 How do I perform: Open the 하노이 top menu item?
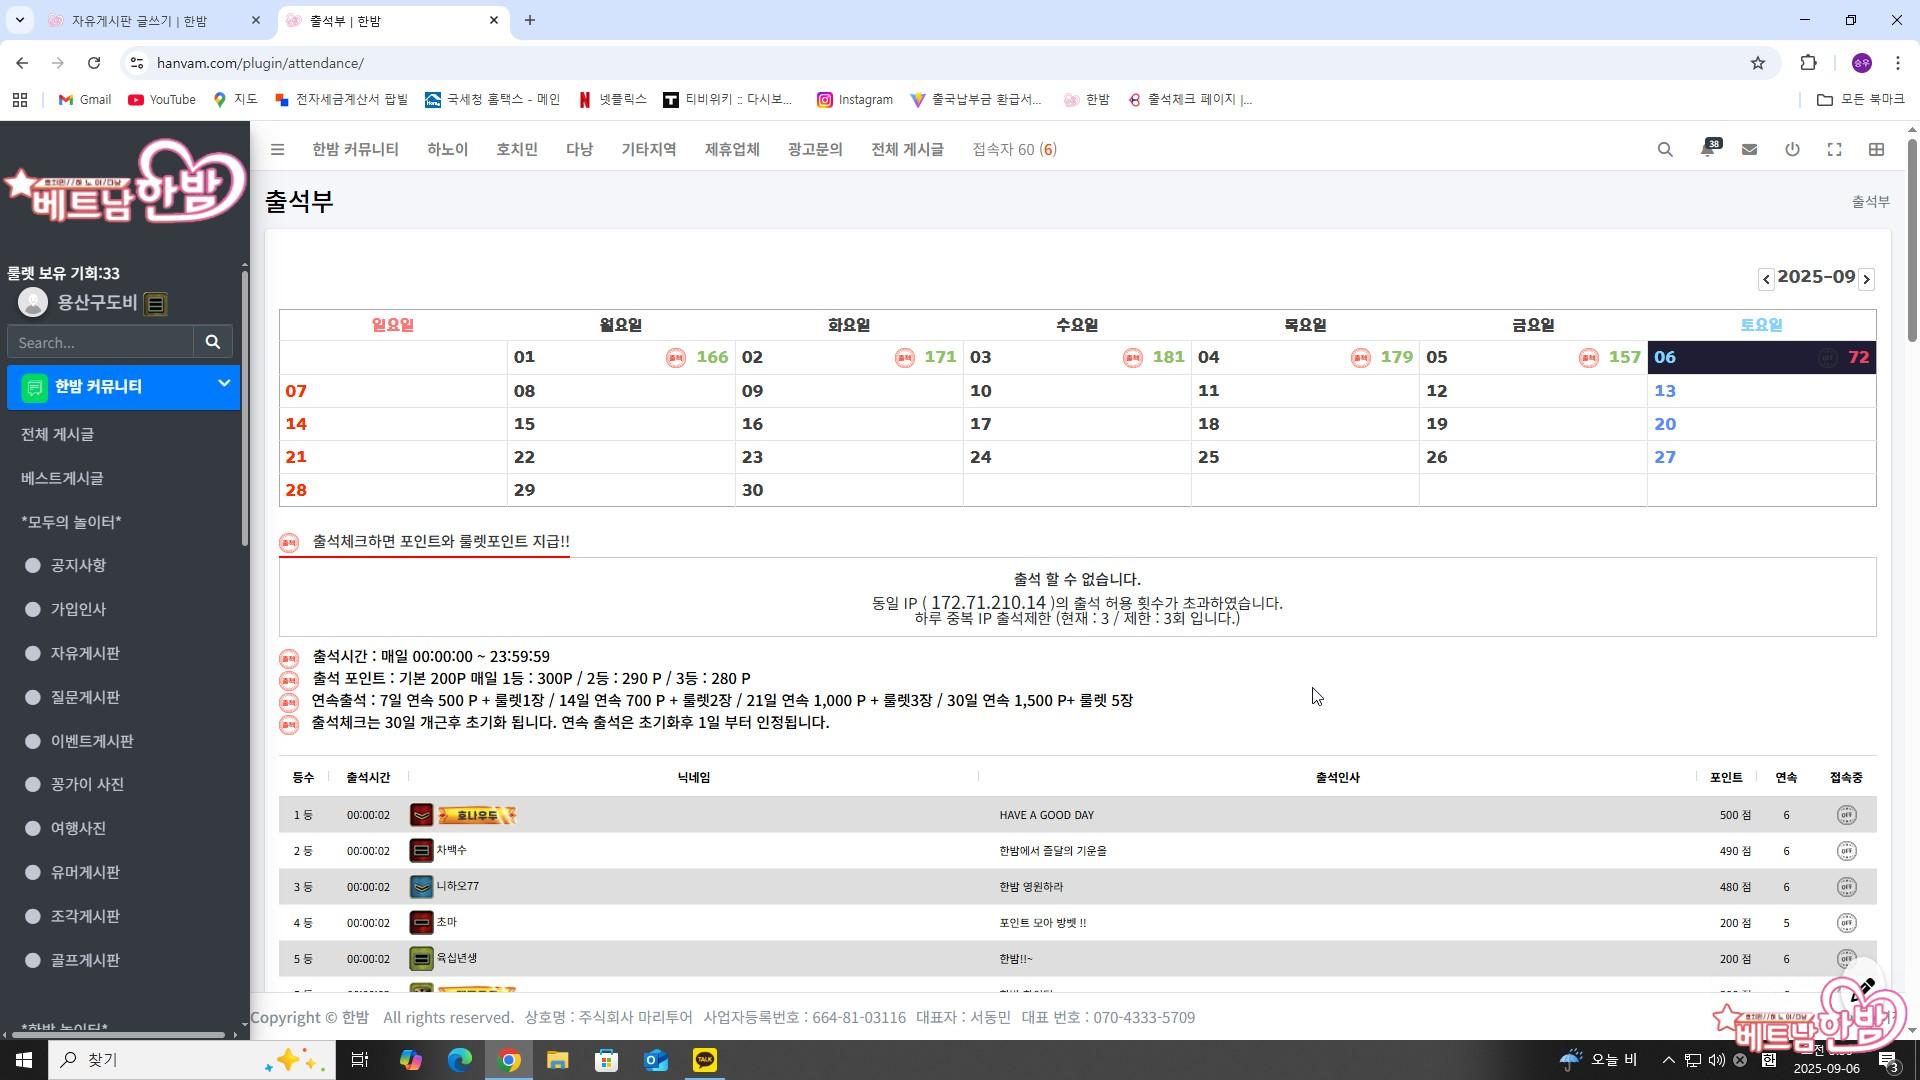(447, 150)
